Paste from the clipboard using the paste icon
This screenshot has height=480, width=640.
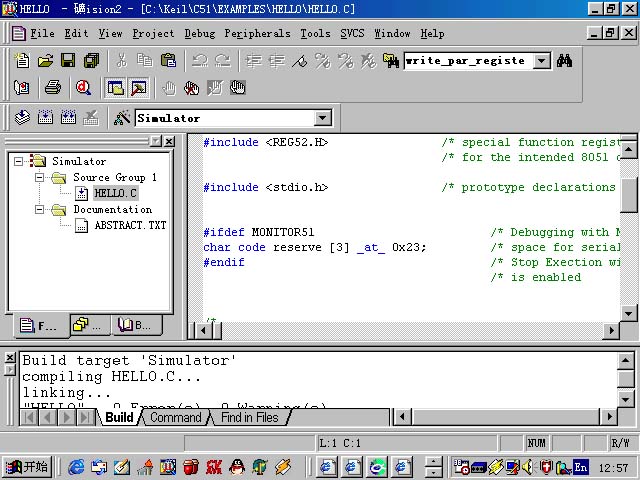point(168,61)
